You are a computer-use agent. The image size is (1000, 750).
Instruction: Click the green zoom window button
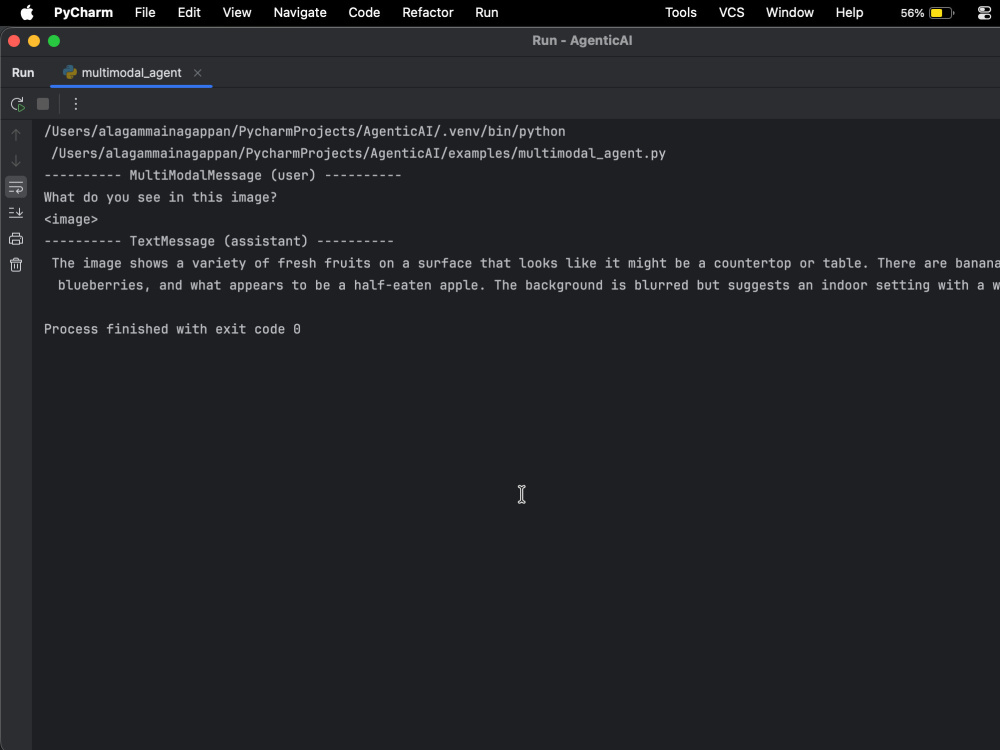point(54,41)
